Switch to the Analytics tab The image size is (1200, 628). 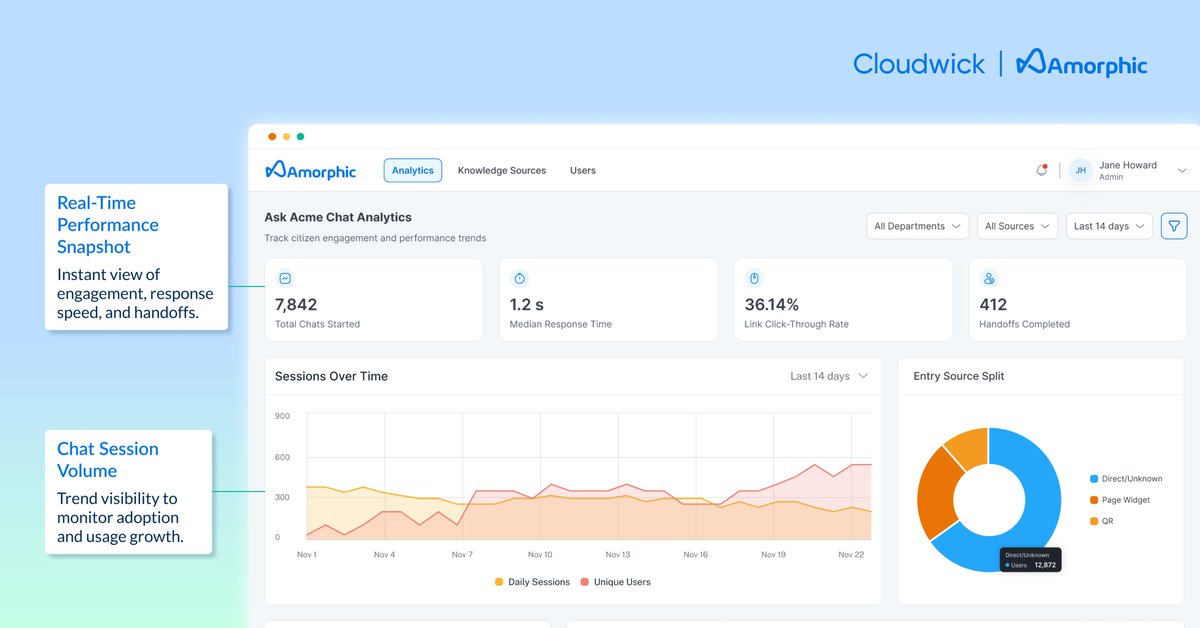(413, 170)
